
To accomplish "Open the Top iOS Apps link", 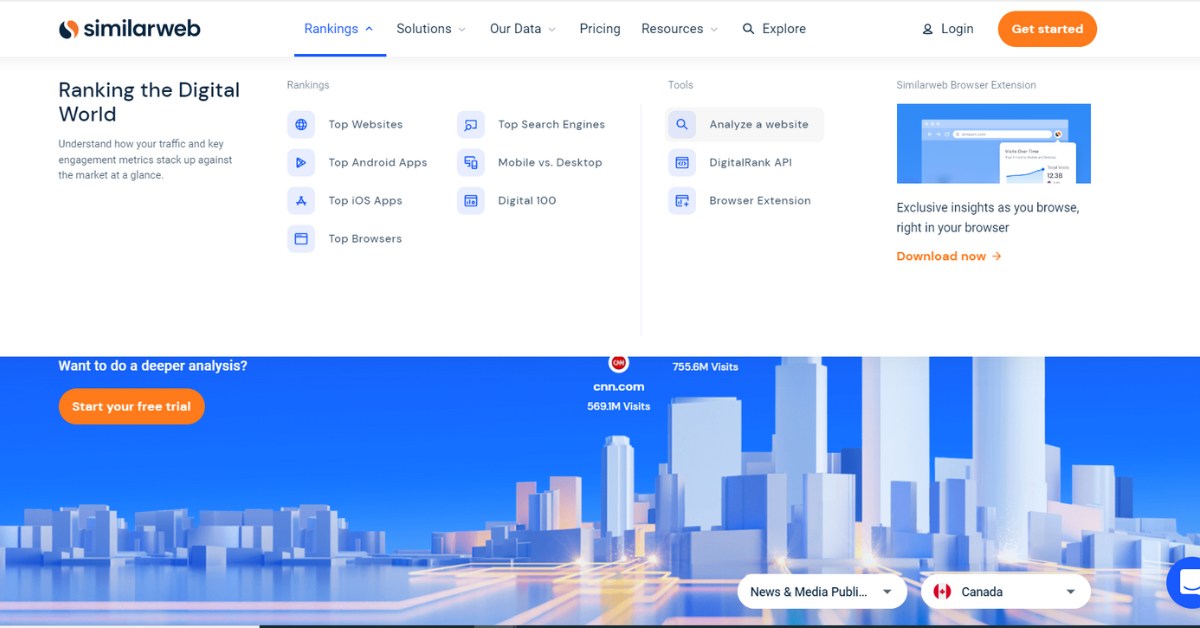I will point(366,201).
